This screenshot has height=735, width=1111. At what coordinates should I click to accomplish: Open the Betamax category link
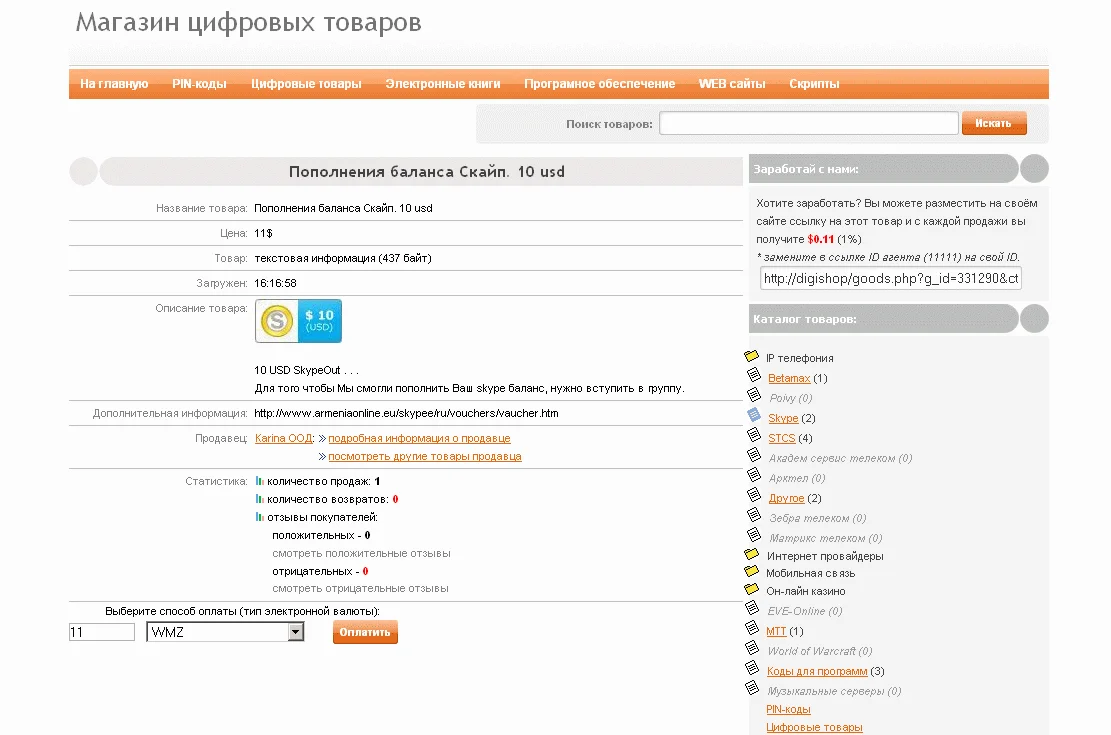point(789,378)
